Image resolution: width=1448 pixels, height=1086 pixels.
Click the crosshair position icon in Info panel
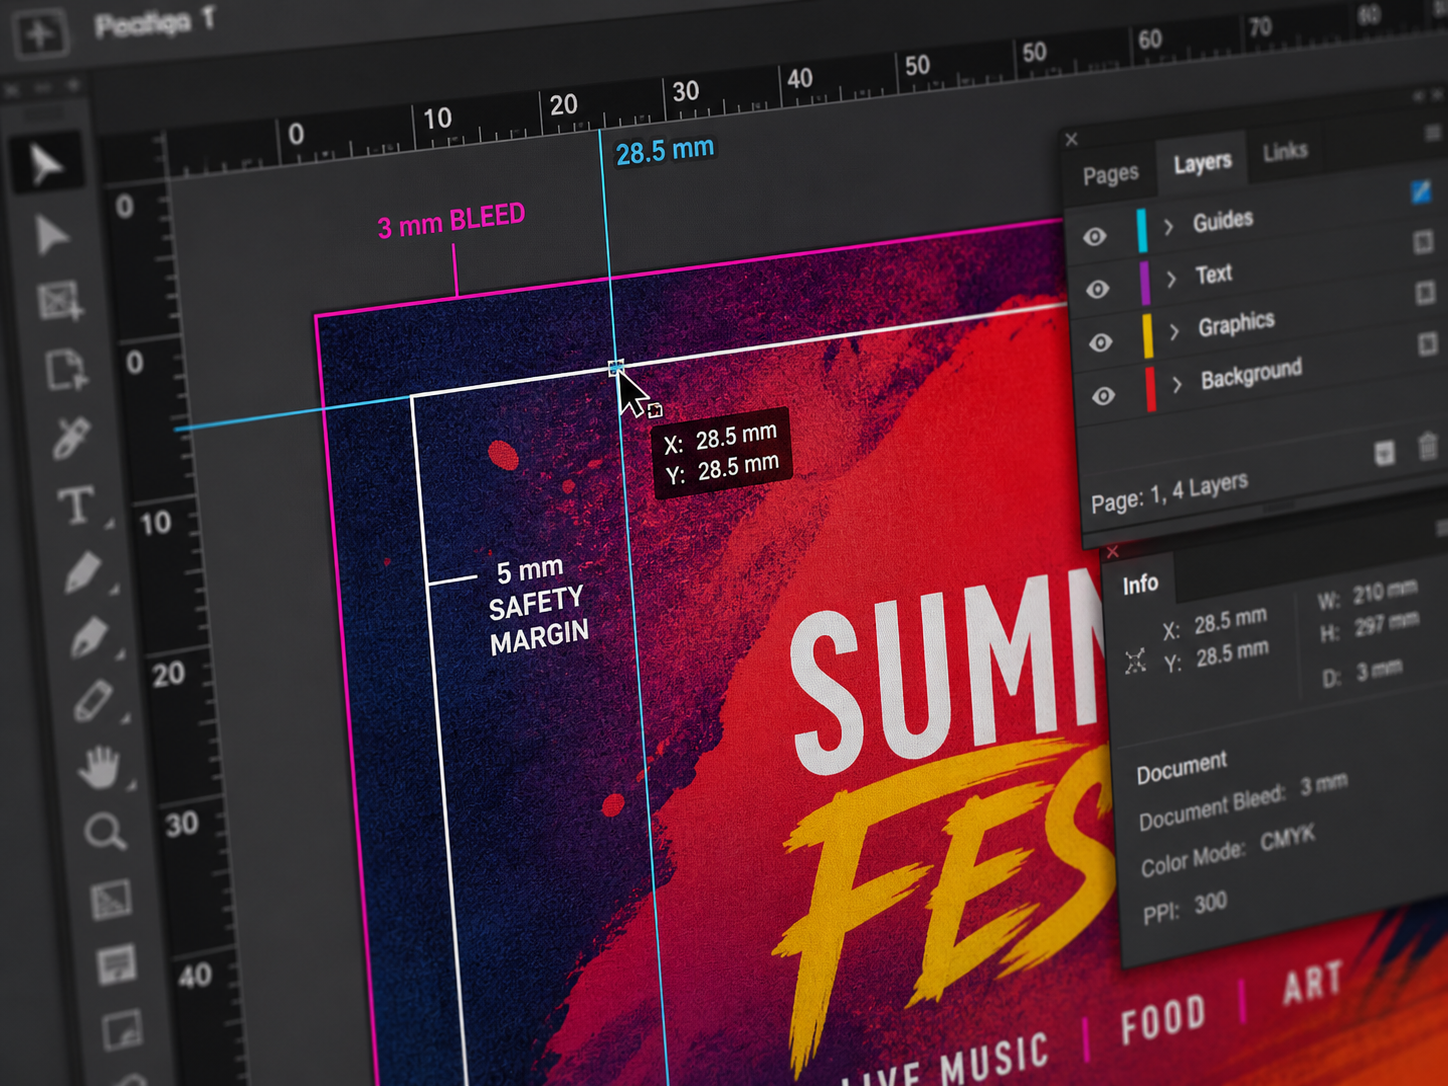[x=1135, y=661]
